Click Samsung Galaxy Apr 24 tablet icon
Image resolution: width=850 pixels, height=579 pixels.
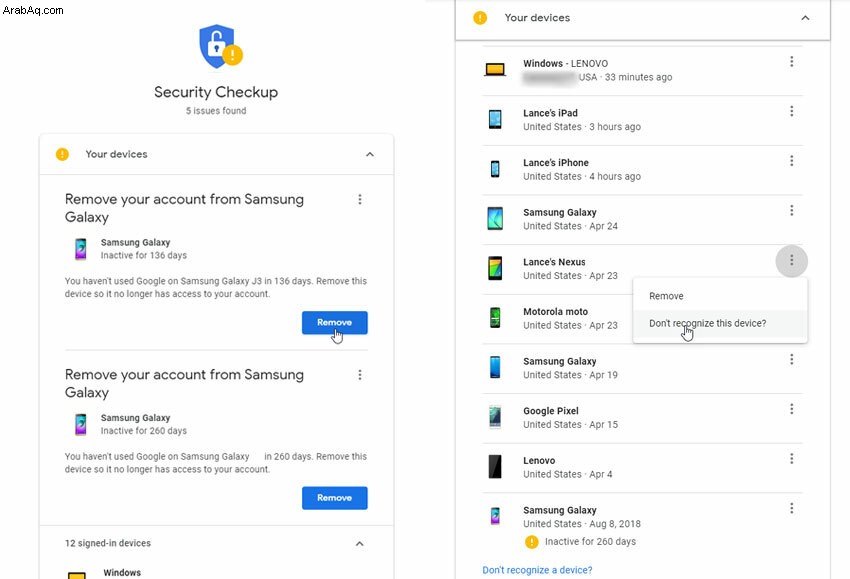point(495,218)
